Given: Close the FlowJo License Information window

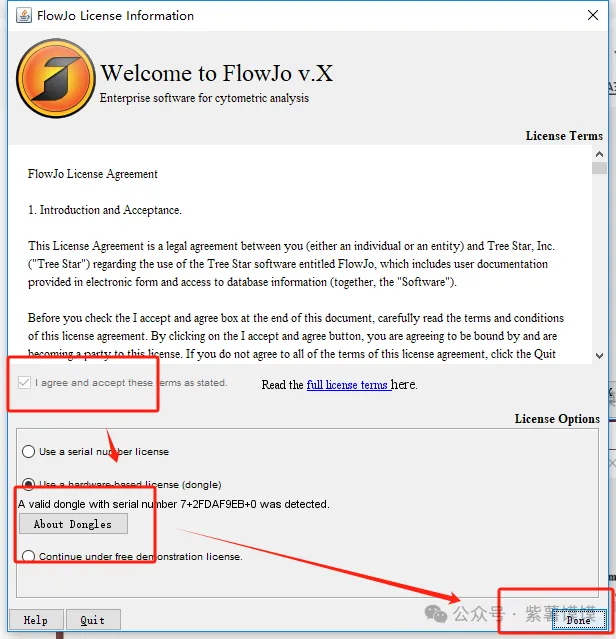Looking at the screenshot, I should 593,15.
